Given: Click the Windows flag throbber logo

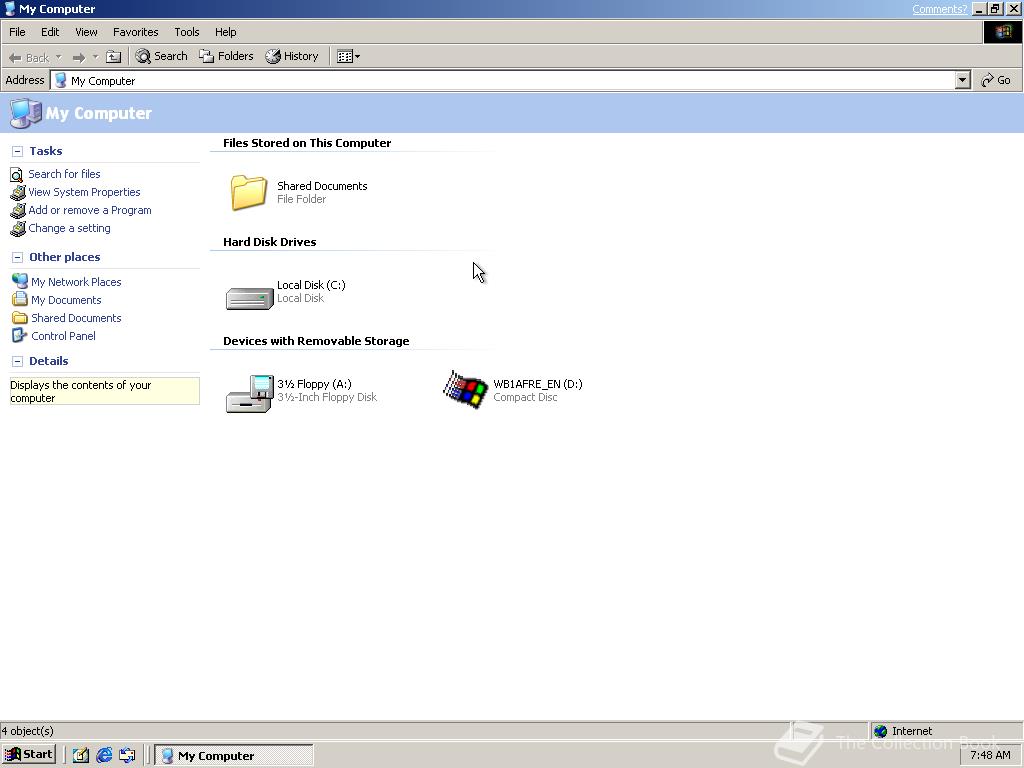Looking at the screenshot, I should [x=1003, y=32].
